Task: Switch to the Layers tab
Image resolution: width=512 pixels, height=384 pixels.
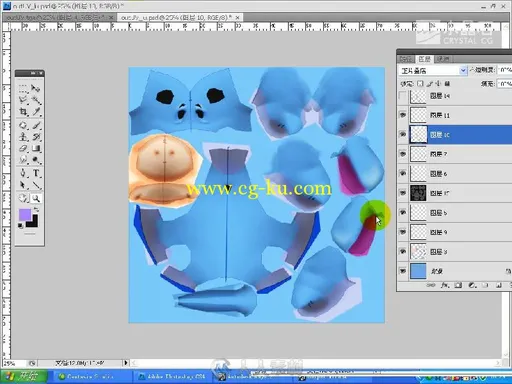Action: pos(424,59)
